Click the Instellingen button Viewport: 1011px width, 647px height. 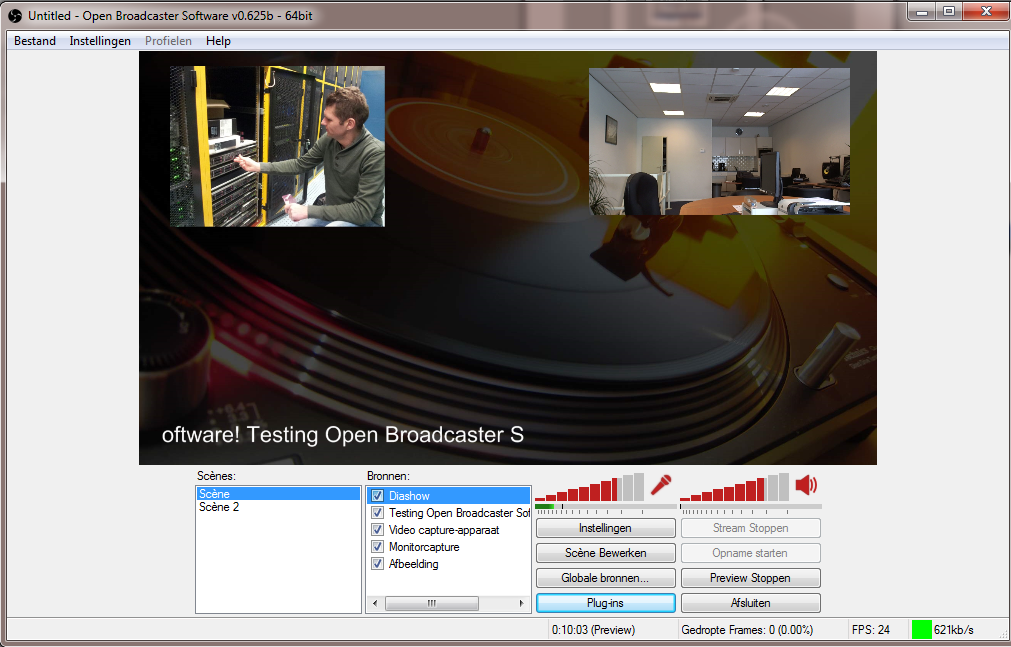[x=605, y=528]
